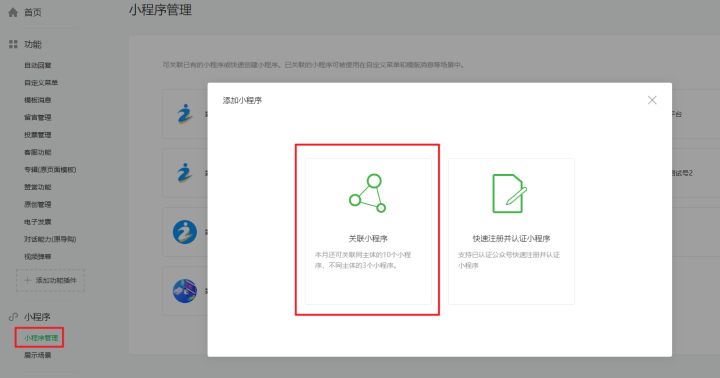Close the 添加小程序 dialog with X

tap(652, 100)
